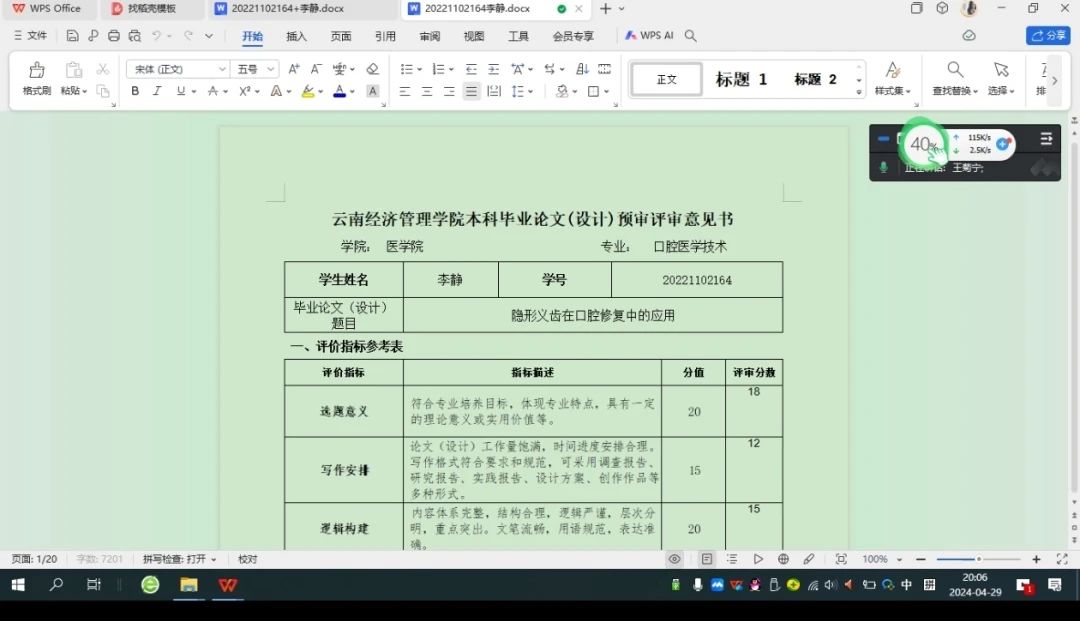Switch to web layout view icon
The width and height of the screenshot is (1080, 621).
click(x=783, y=559)
